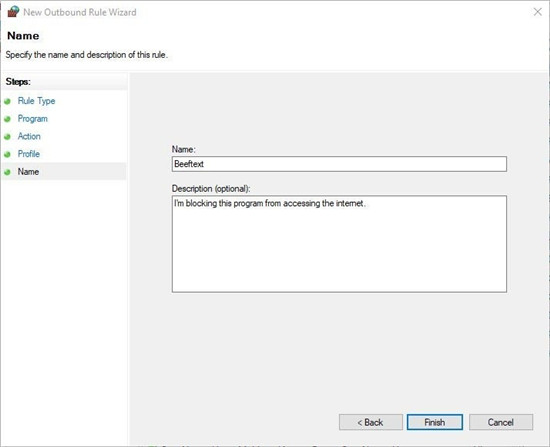Jump to the Action step
The image size is (550, 447).
[29, 136]
